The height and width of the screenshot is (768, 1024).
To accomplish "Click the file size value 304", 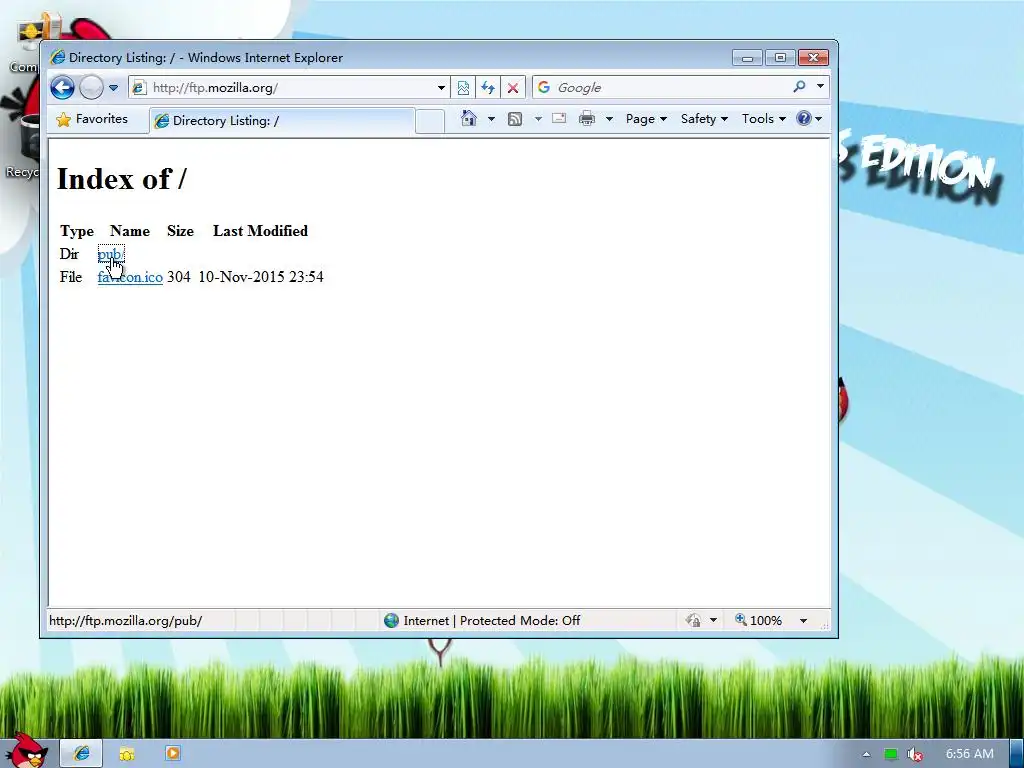I will 178,277.
